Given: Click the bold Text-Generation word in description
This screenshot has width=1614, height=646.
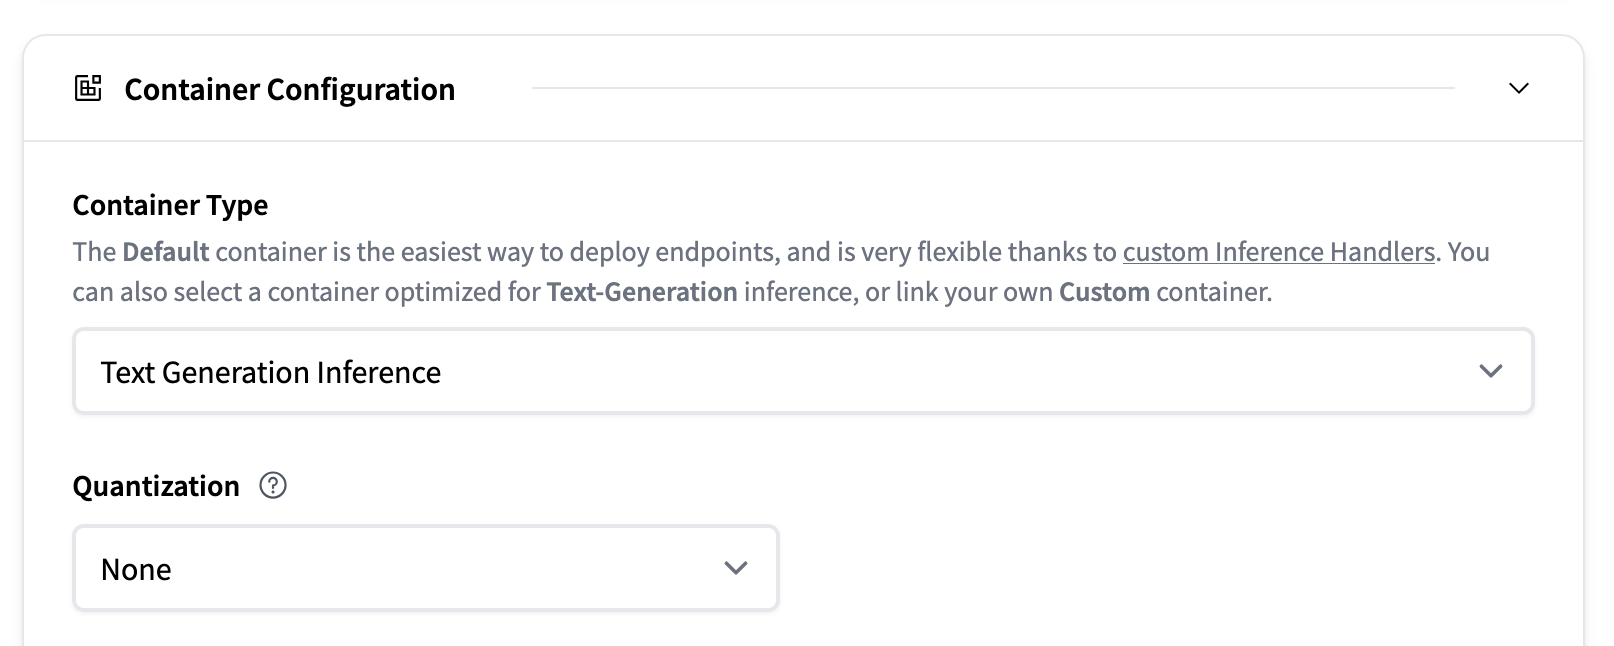Looking at the screenshot, I should pyautogui.click(x=642, y=292).
